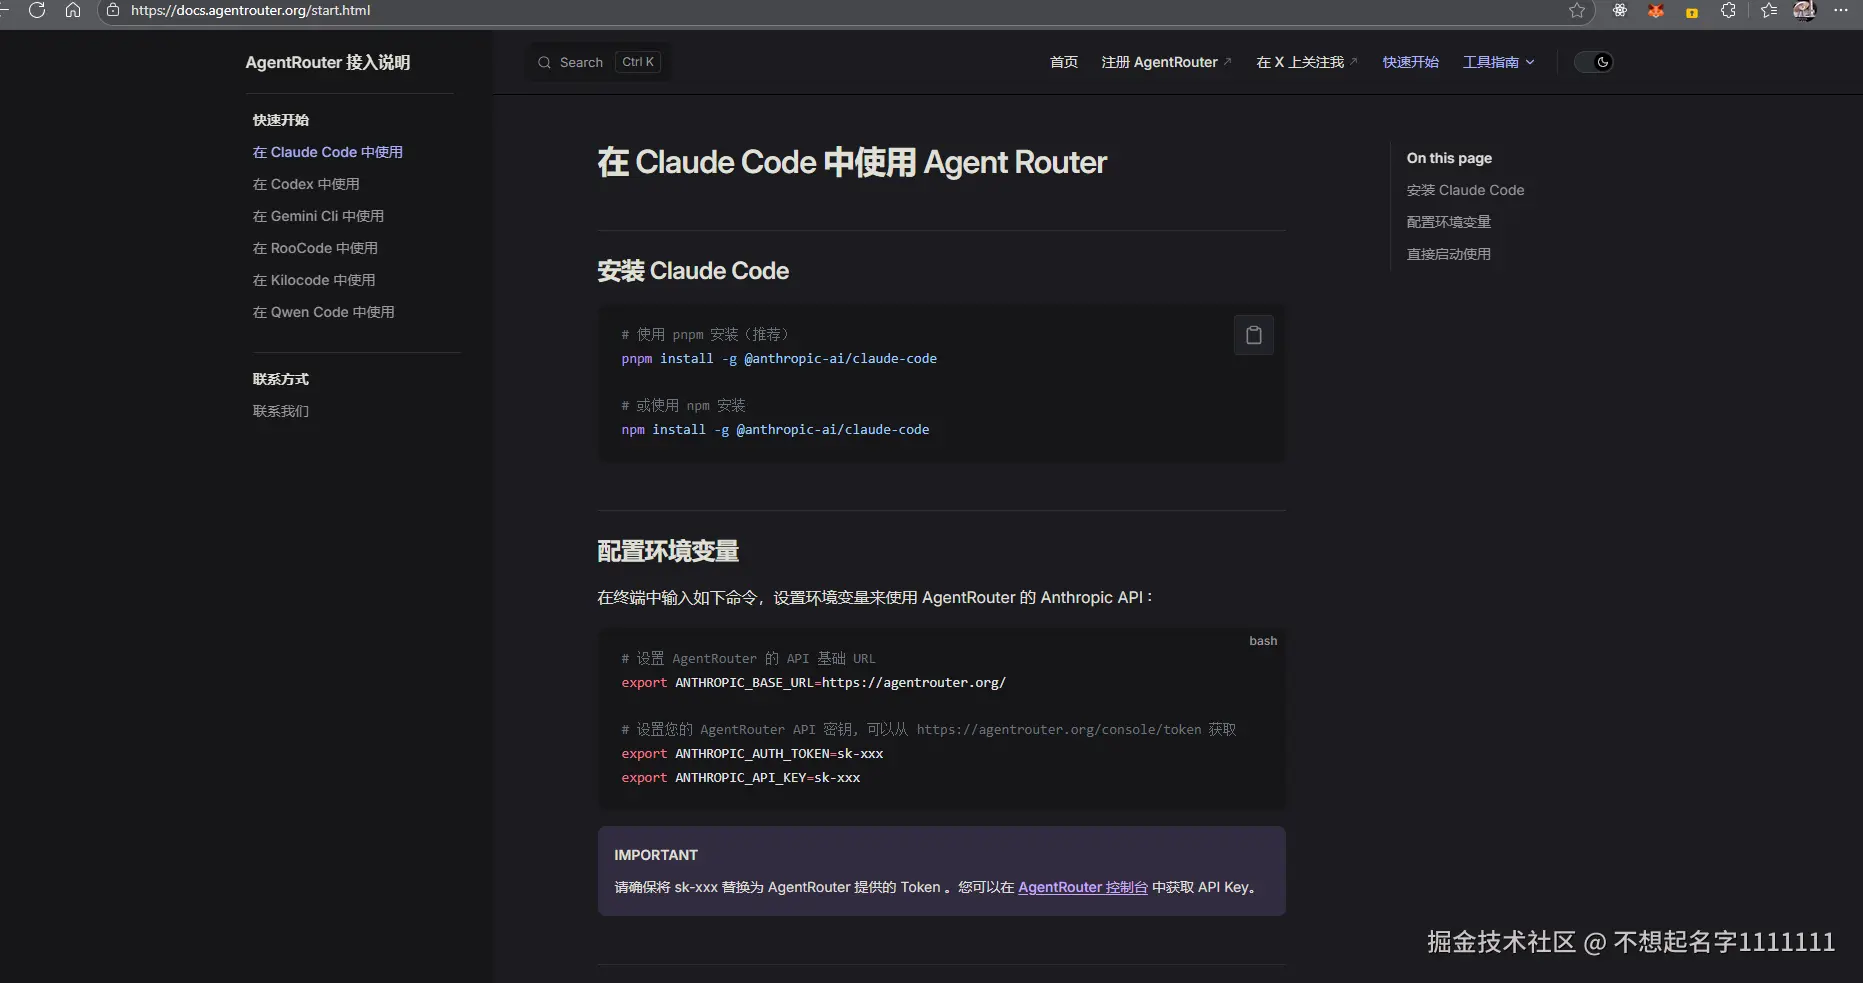Image resolution: width=1863 pixels, height=983 pixels.
Task: Open the browser profile avatar
Action: (x=1805, y=10)
